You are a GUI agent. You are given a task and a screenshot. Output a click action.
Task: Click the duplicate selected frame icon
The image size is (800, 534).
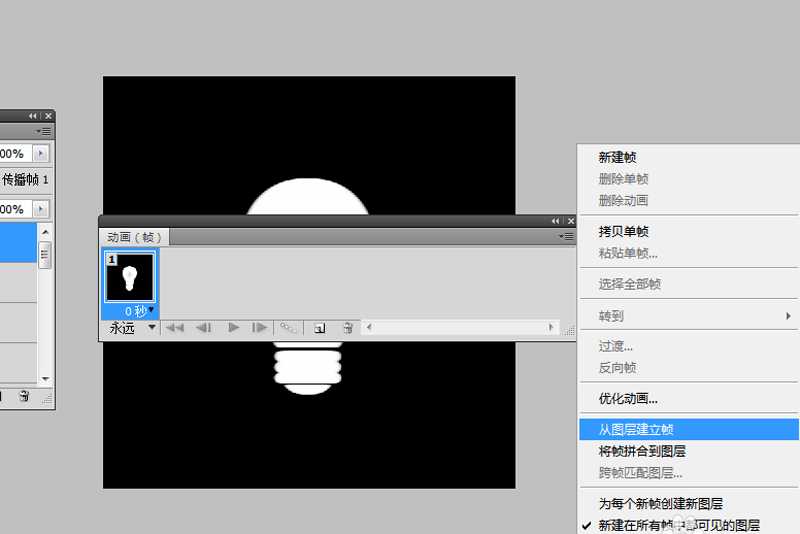(319, 327)
